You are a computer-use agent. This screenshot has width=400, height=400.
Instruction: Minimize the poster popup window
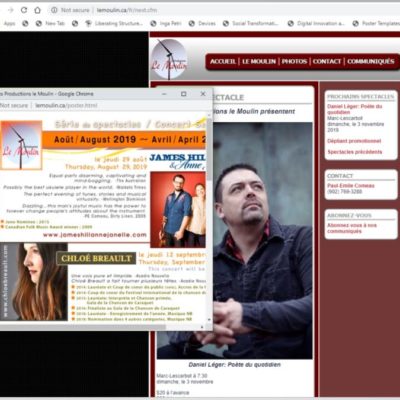(x=164, y=94)
